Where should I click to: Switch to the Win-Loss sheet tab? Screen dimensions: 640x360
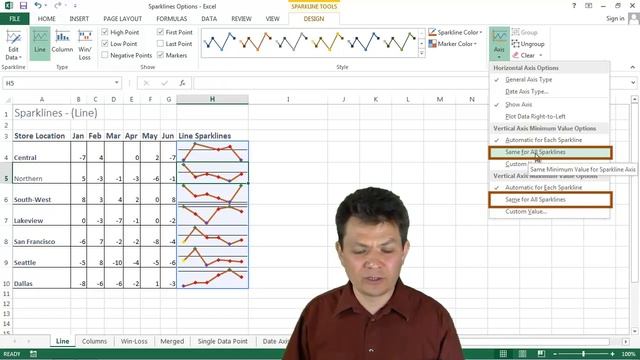coord(134,341)
